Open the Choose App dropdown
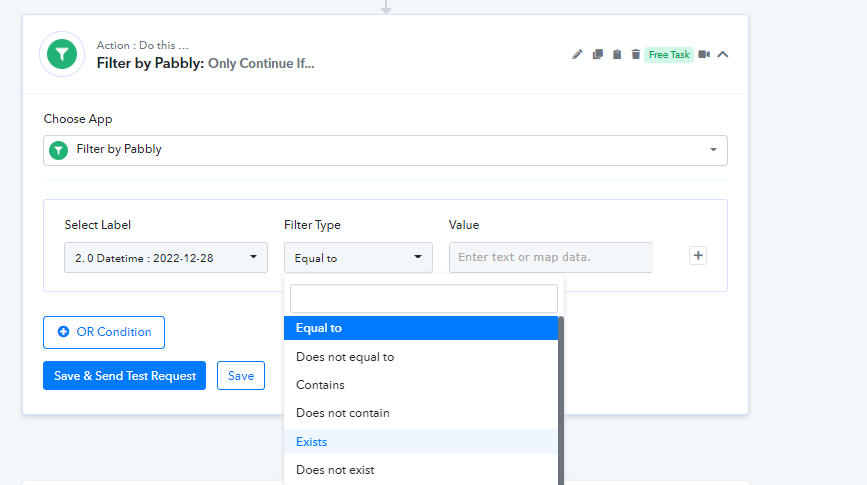Screen dimensions: 867x485 click(x=385, y=150)
